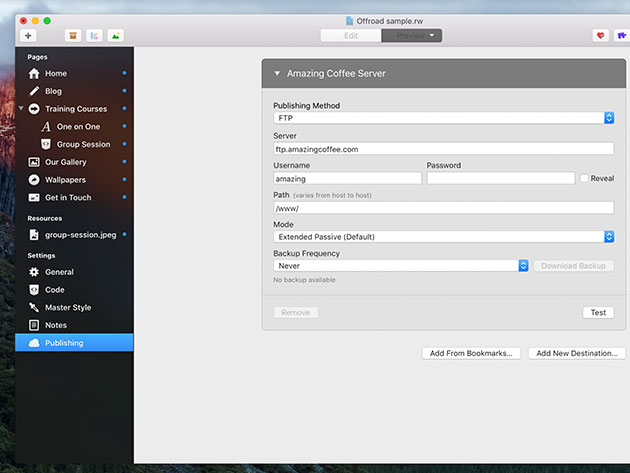Image resolution: width=630 pixels, height=473 pixels.
Task: Select the Our Gallery page
Action: click(x=74, y=162)
